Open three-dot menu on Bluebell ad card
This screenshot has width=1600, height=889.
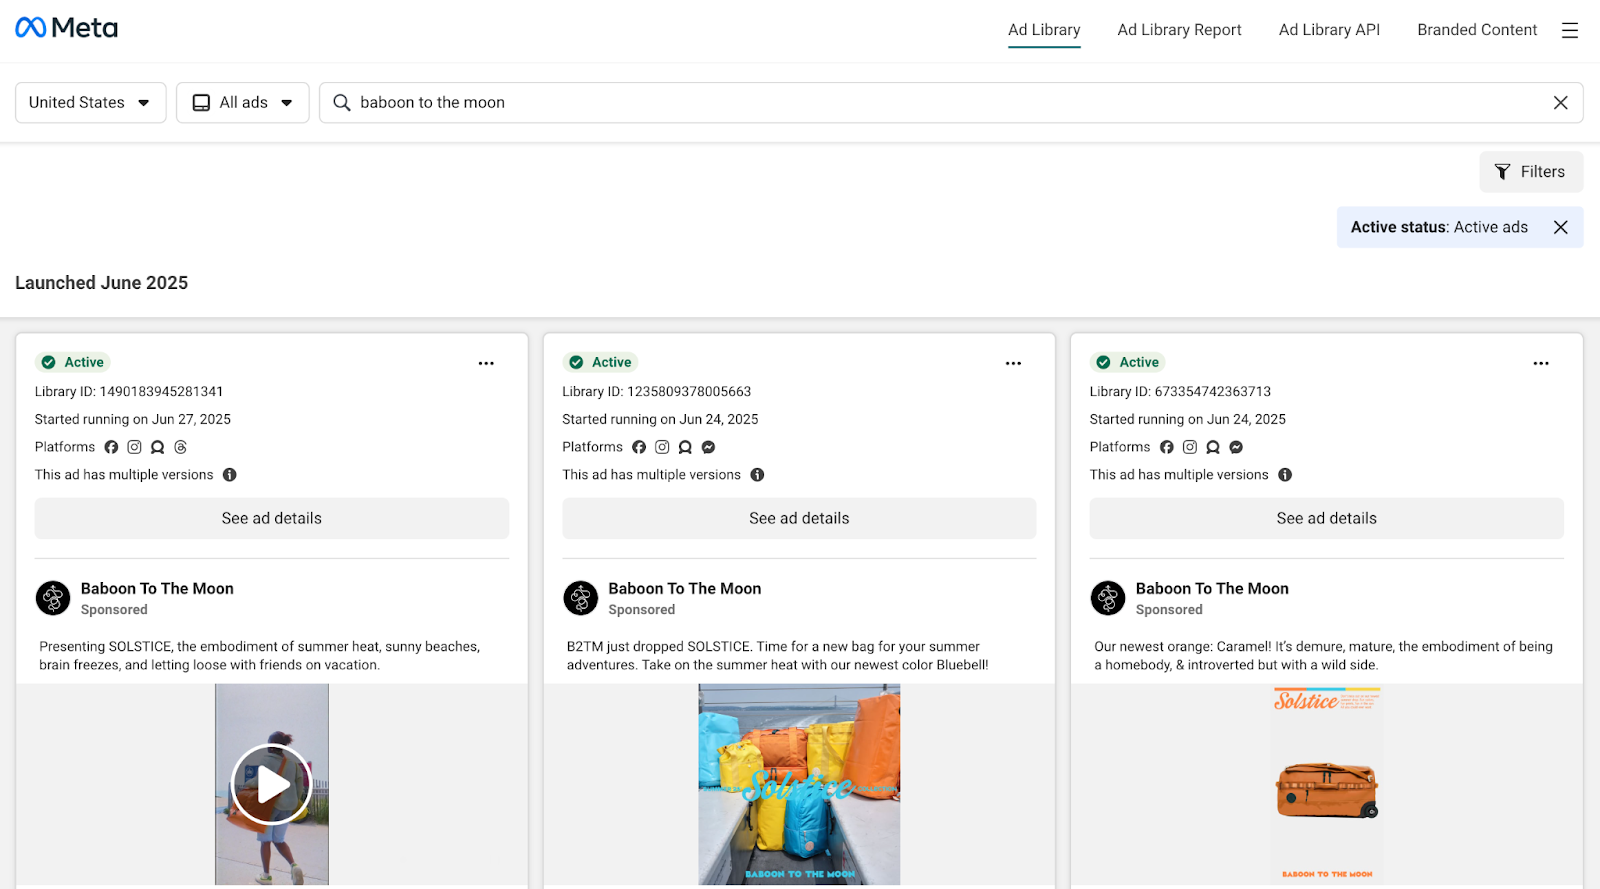(x=1013, y=363)
